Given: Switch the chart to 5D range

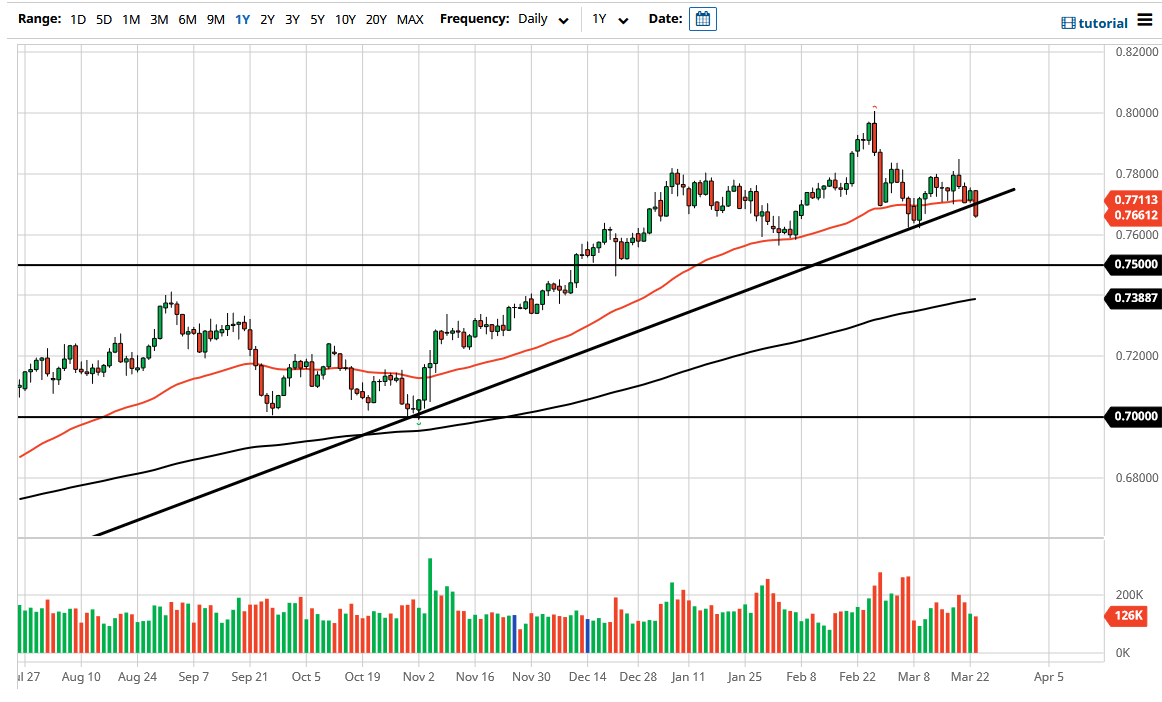Looking at the screenshot, I should (103, 19).
